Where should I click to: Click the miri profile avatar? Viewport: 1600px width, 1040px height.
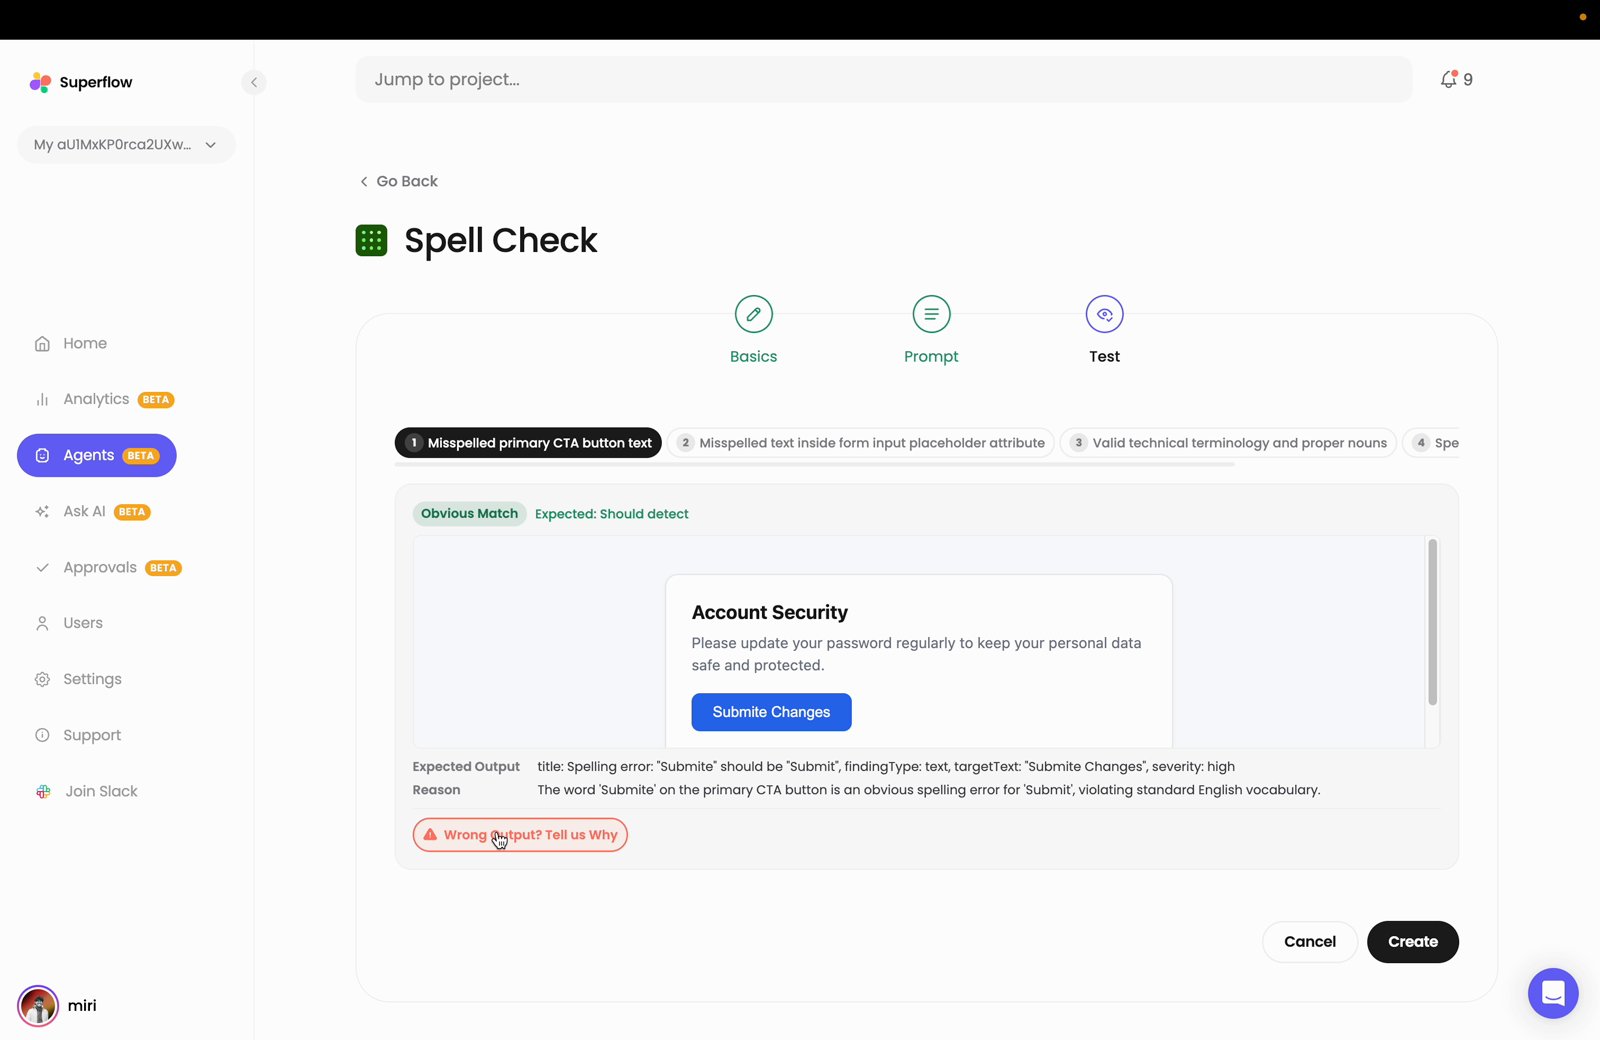point(38,1006)
